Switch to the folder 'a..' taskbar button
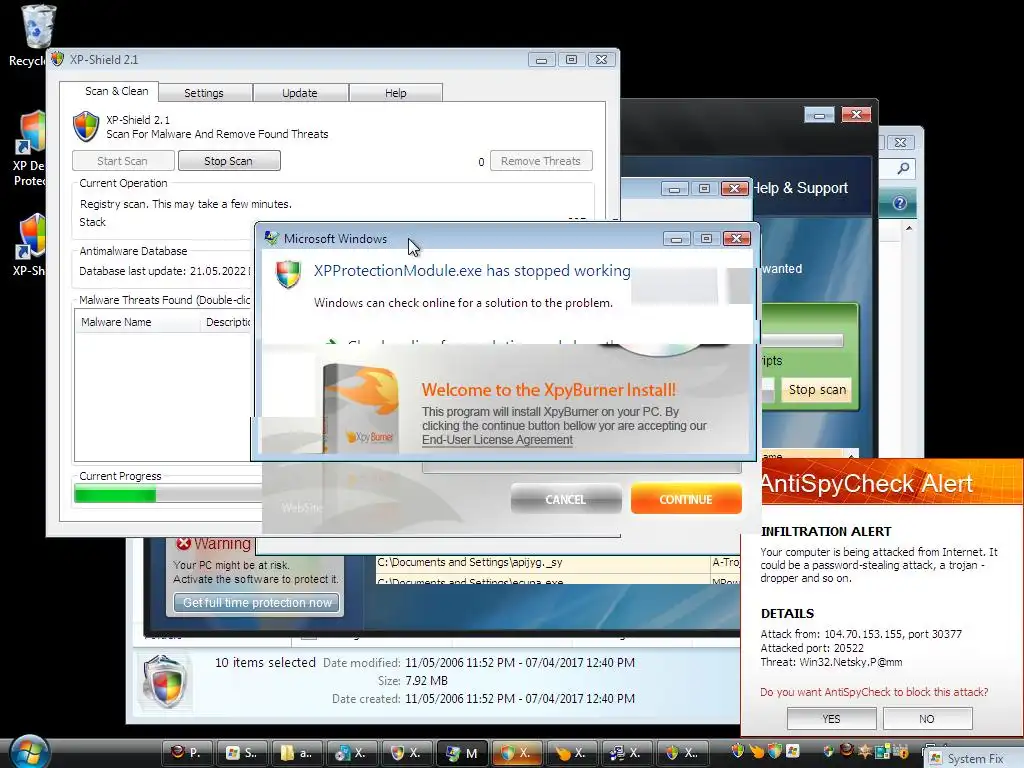This screenshot has height=768, width=1024. 296,753
